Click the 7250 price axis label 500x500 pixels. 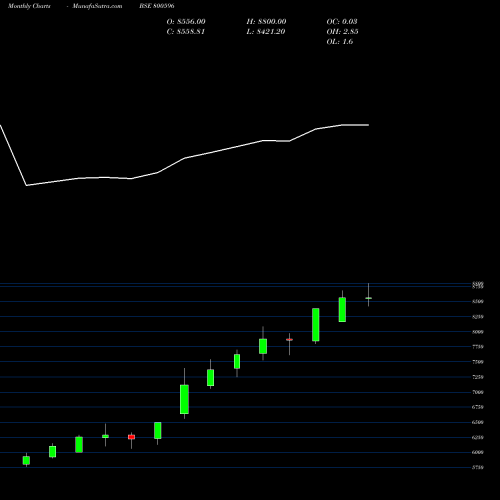[x=478, y=377]
